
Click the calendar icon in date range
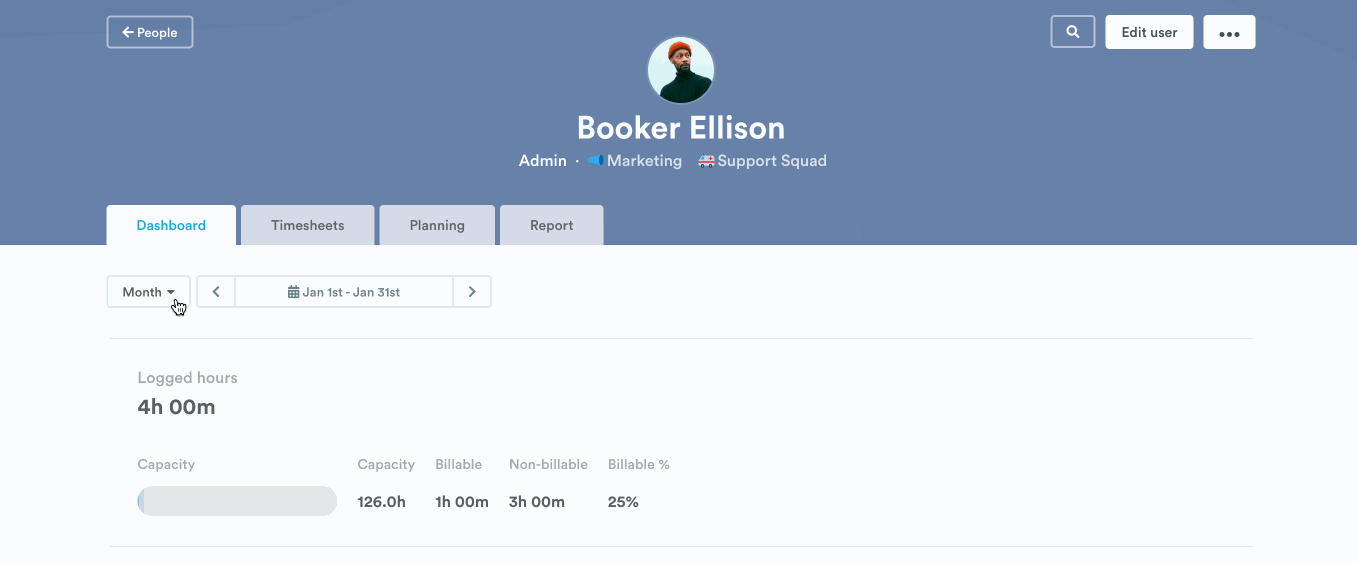coord(293,292)
